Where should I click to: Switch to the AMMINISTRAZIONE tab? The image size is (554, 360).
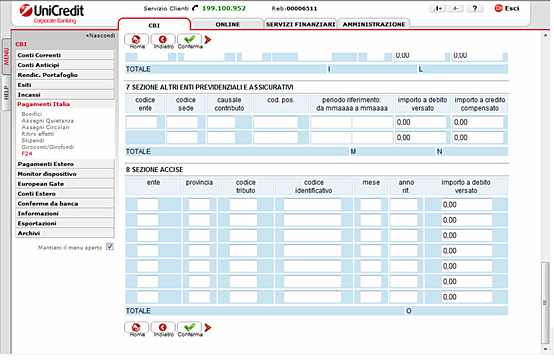pos(374,24)
